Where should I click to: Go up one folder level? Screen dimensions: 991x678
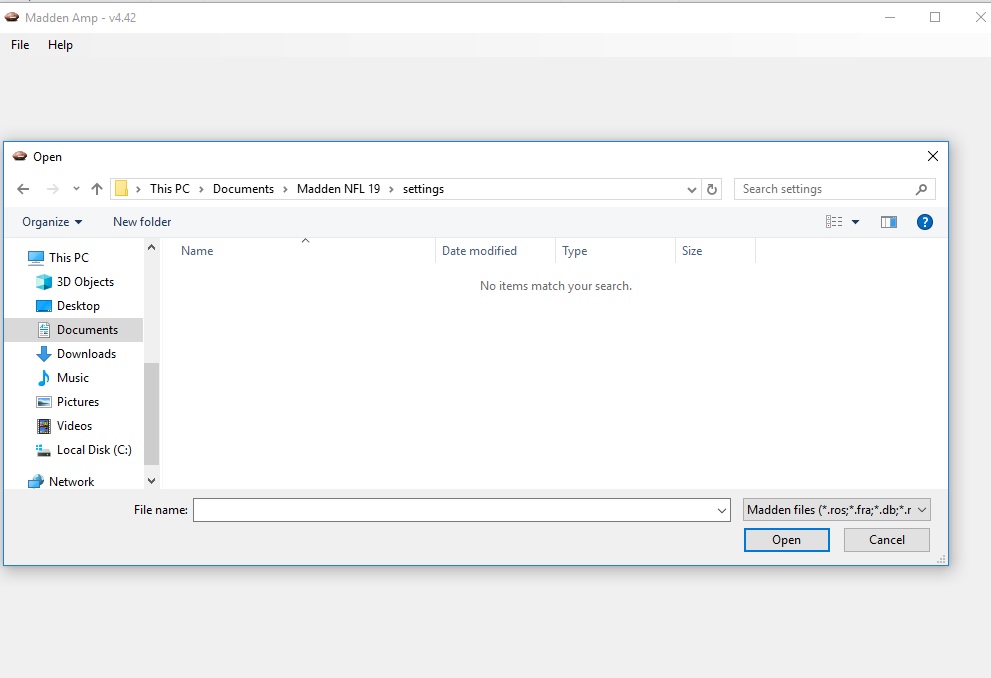97,189
